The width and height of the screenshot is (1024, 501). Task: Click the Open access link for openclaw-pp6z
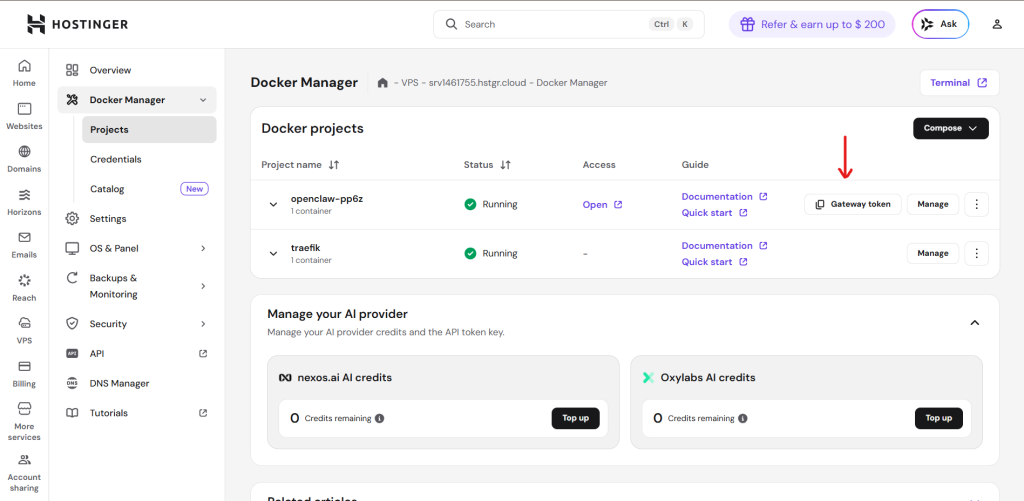click(x=602, y=204)
